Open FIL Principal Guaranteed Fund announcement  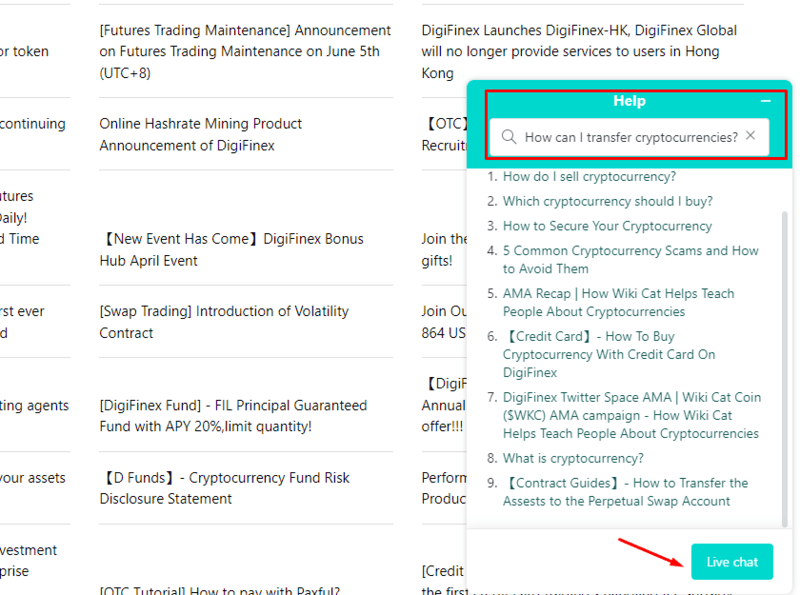pyautogui.click(x=233, y=416)
